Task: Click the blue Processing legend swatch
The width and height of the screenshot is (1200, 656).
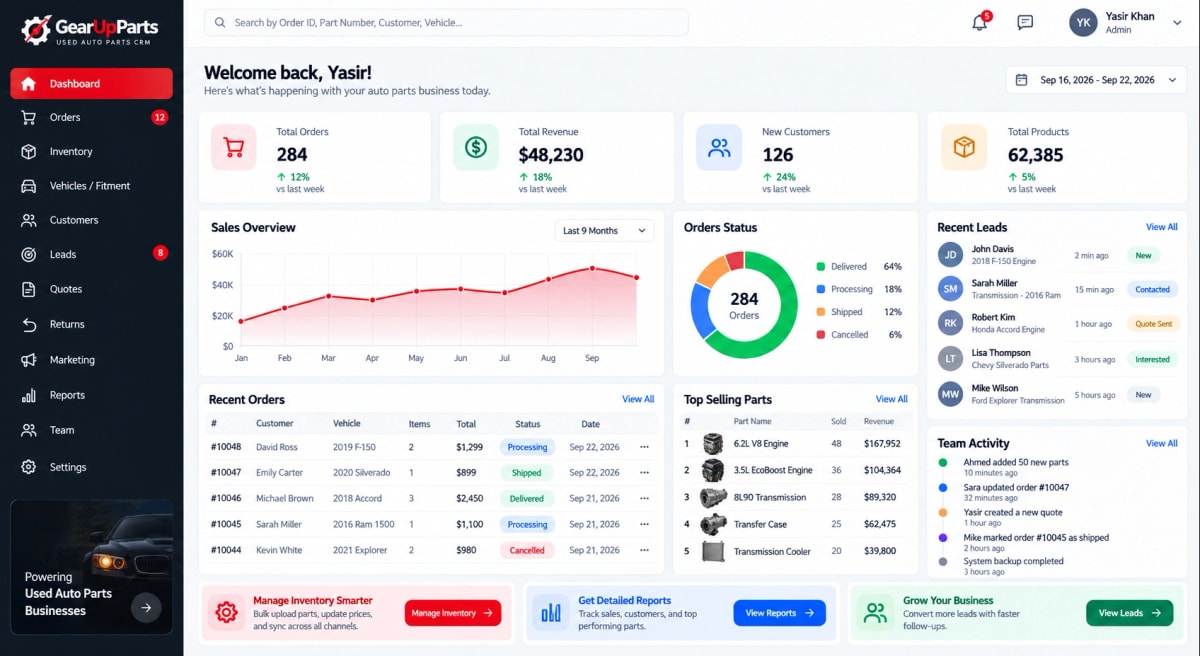Action: point(821,289)
